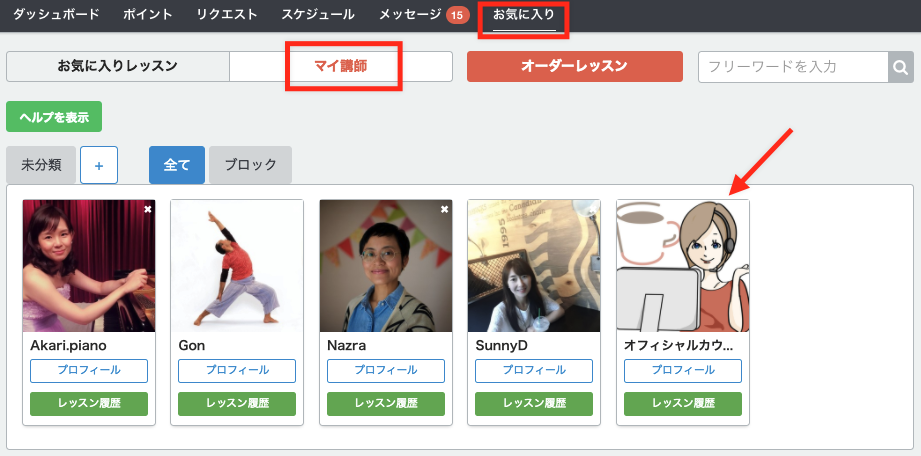The height and width of the screenshot is (456, 921).
Task: Click Akari.piano profile photo
Action: coord(89,266)
